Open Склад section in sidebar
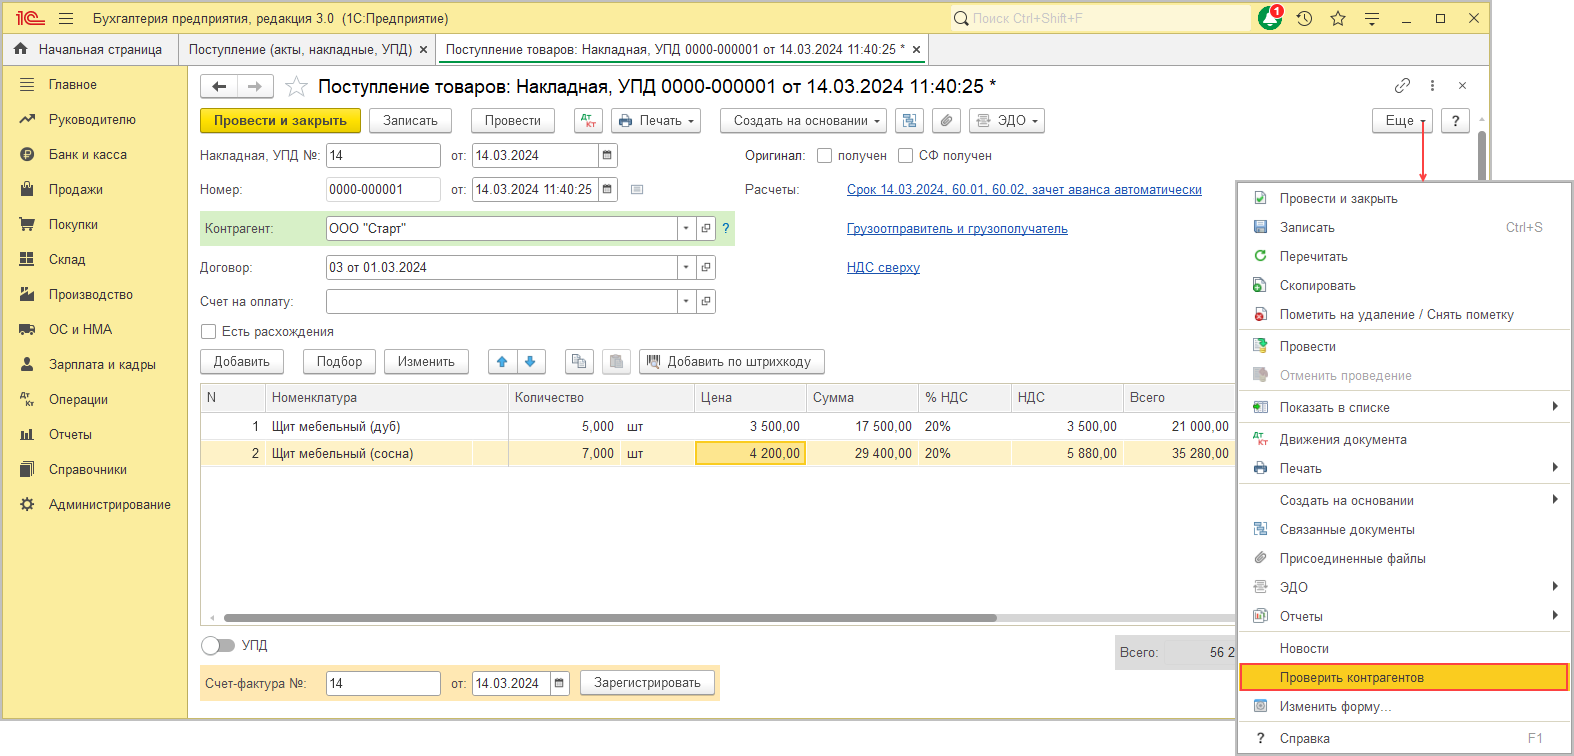 point(66,260)
